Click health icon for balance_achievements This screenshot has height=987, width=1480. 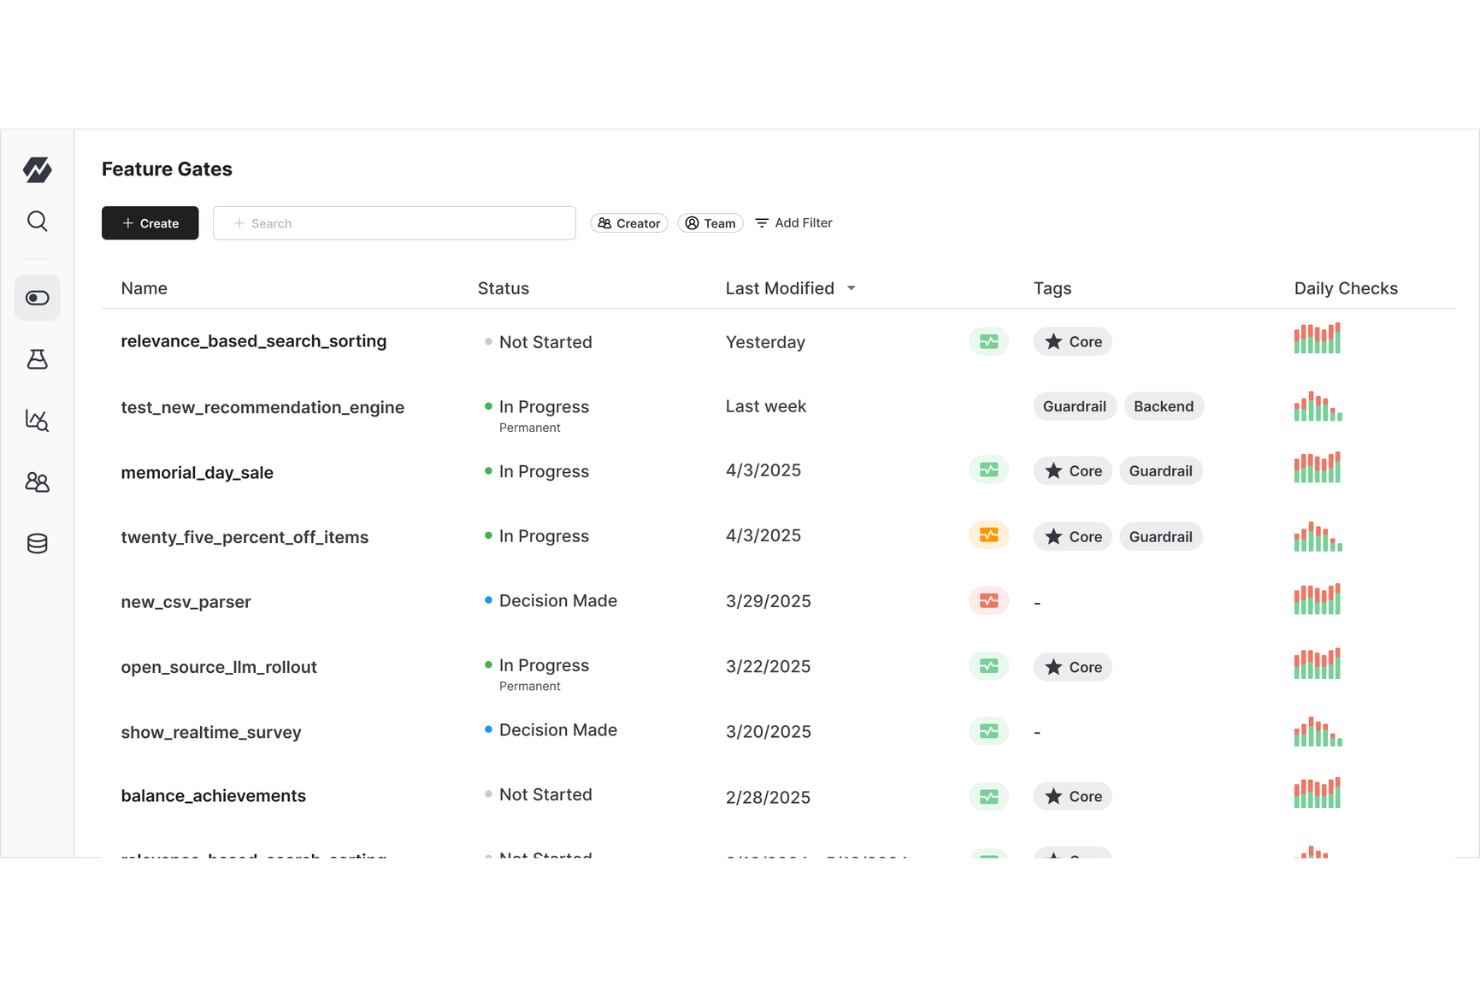(989, 797)
